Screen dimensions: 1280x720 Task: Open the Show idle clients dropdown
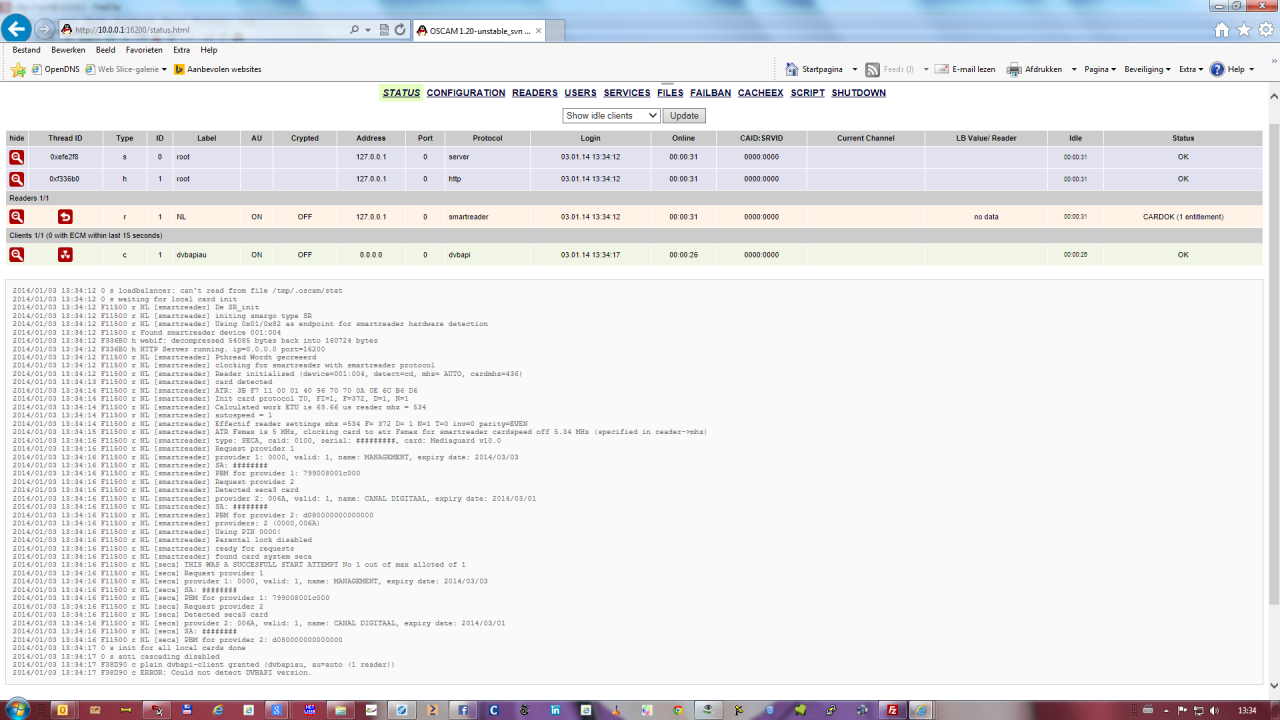[611, 116]
